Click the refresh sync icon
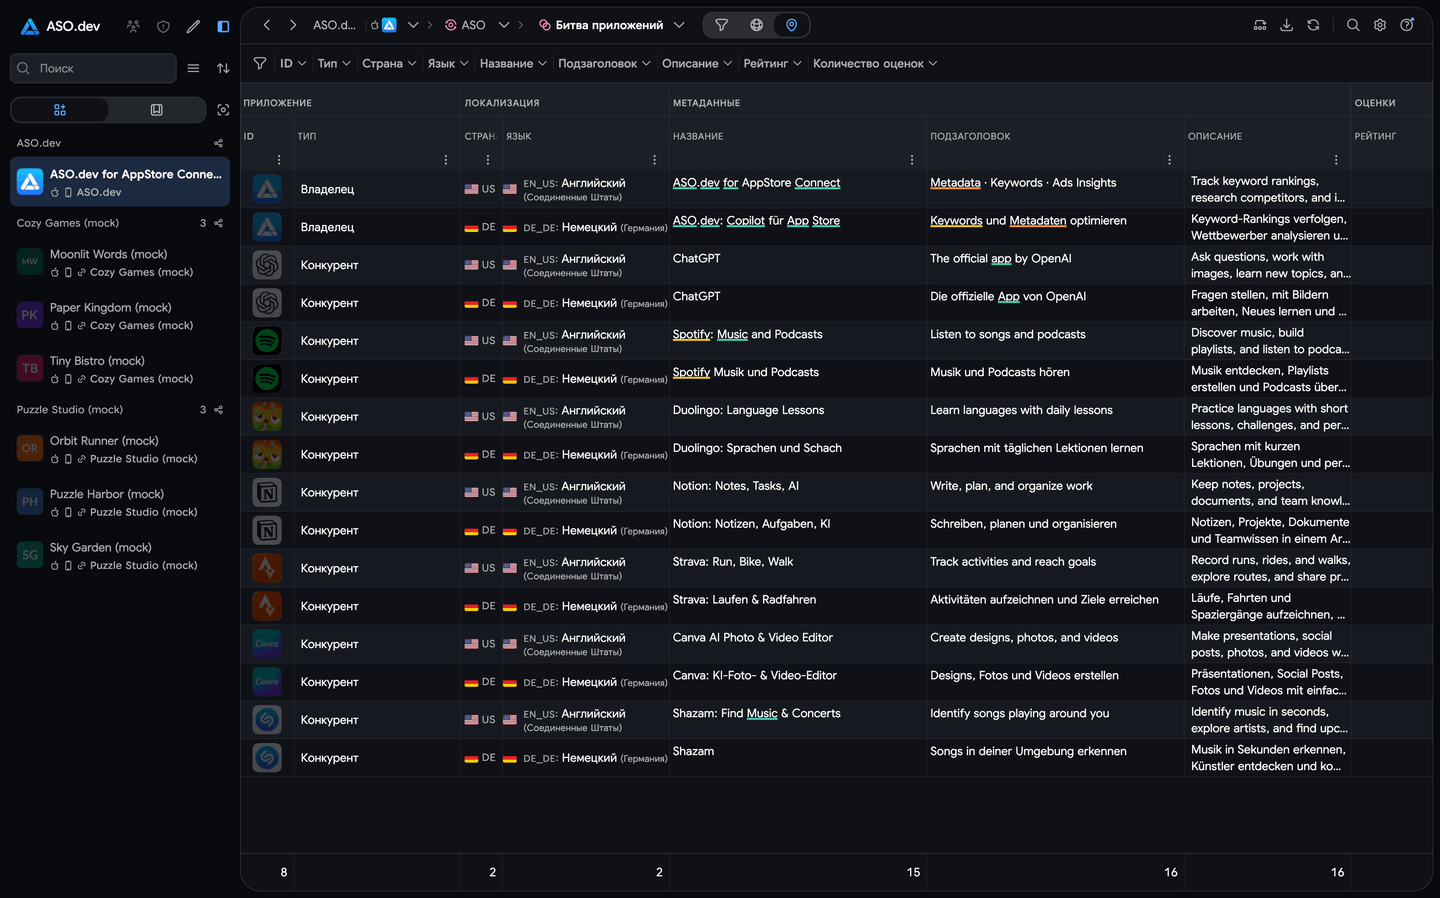The image size is (1440, 898). click(x=1313, y=25)
